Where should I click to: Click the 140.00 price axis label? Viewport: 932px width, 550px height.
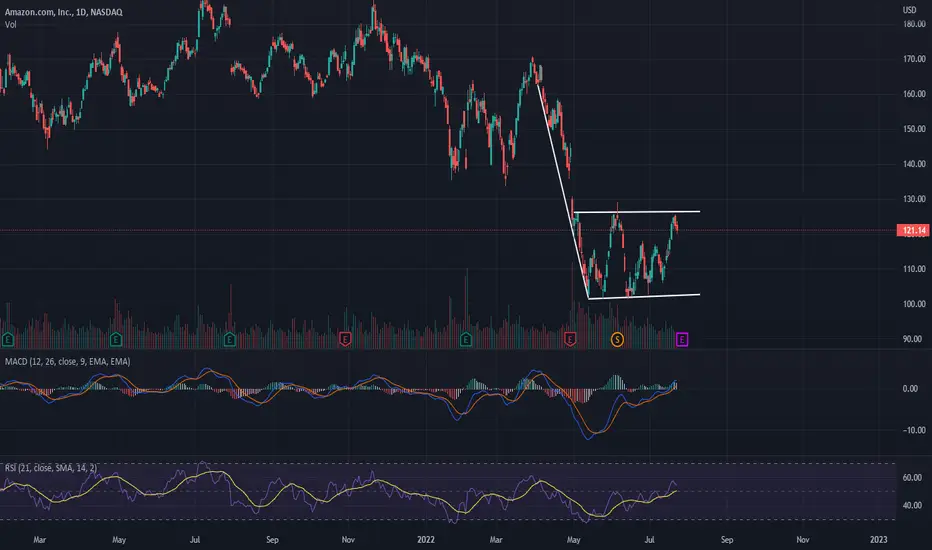pyautogui.click(x=914, y=164)
